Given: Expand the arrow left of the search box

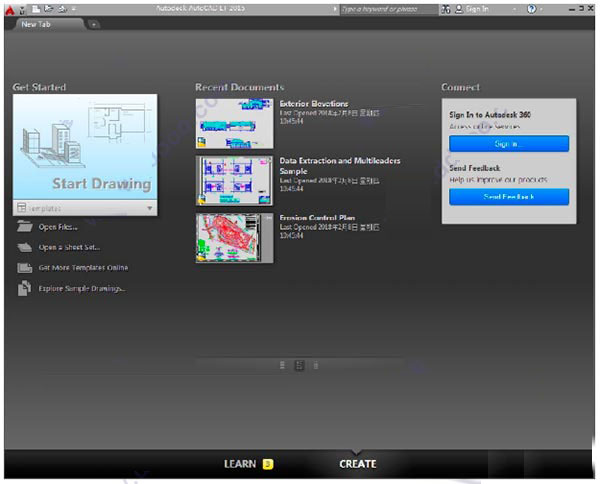Looking at the screenshot, I should tap(336, 9).
